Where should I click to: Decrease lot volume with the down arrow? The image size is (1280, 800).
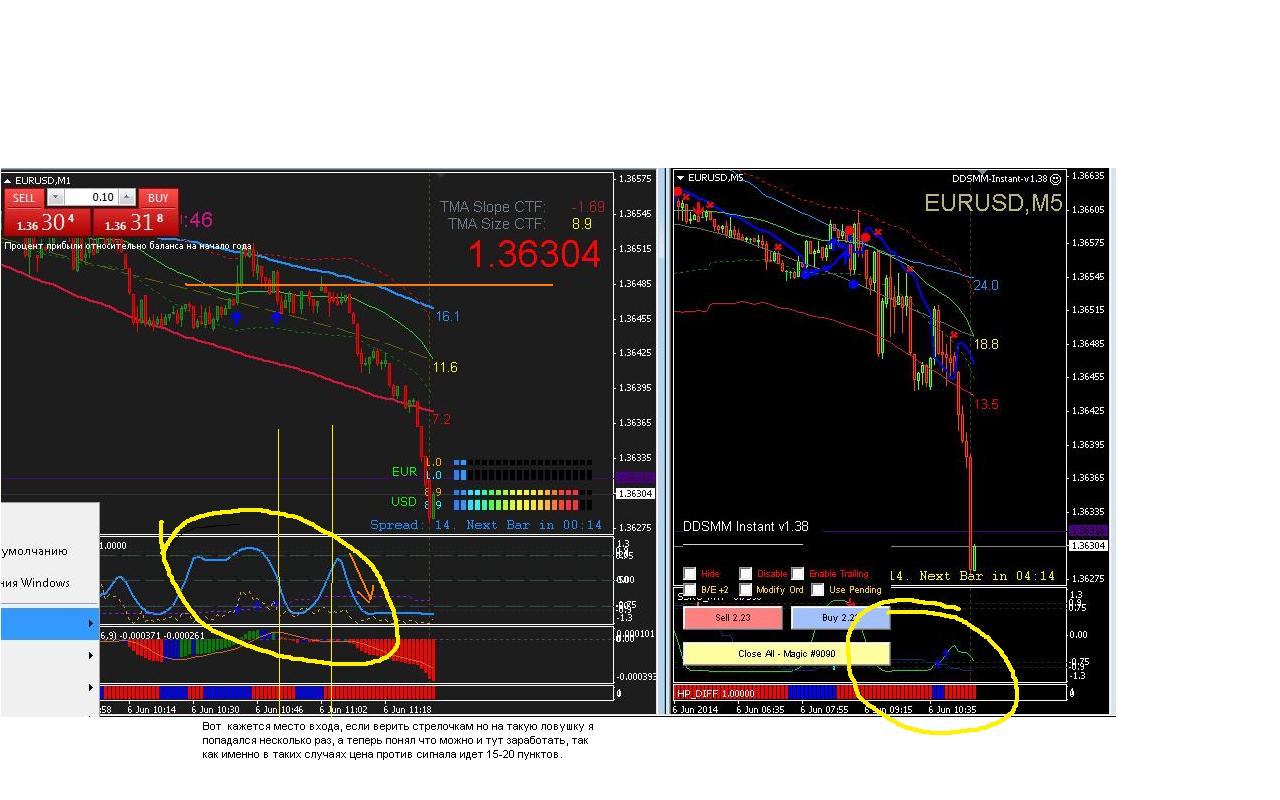[56, 197]
